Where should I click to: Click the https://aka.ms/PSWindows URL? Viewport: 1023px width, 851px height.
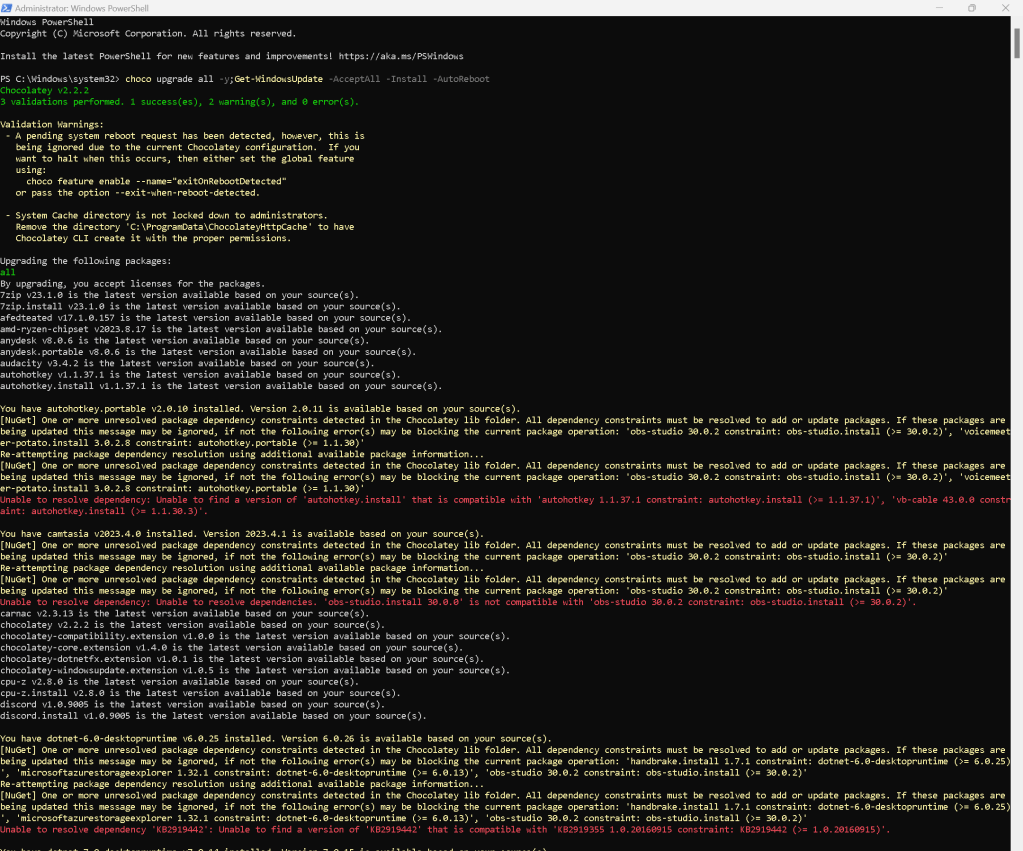pos(401,56)
